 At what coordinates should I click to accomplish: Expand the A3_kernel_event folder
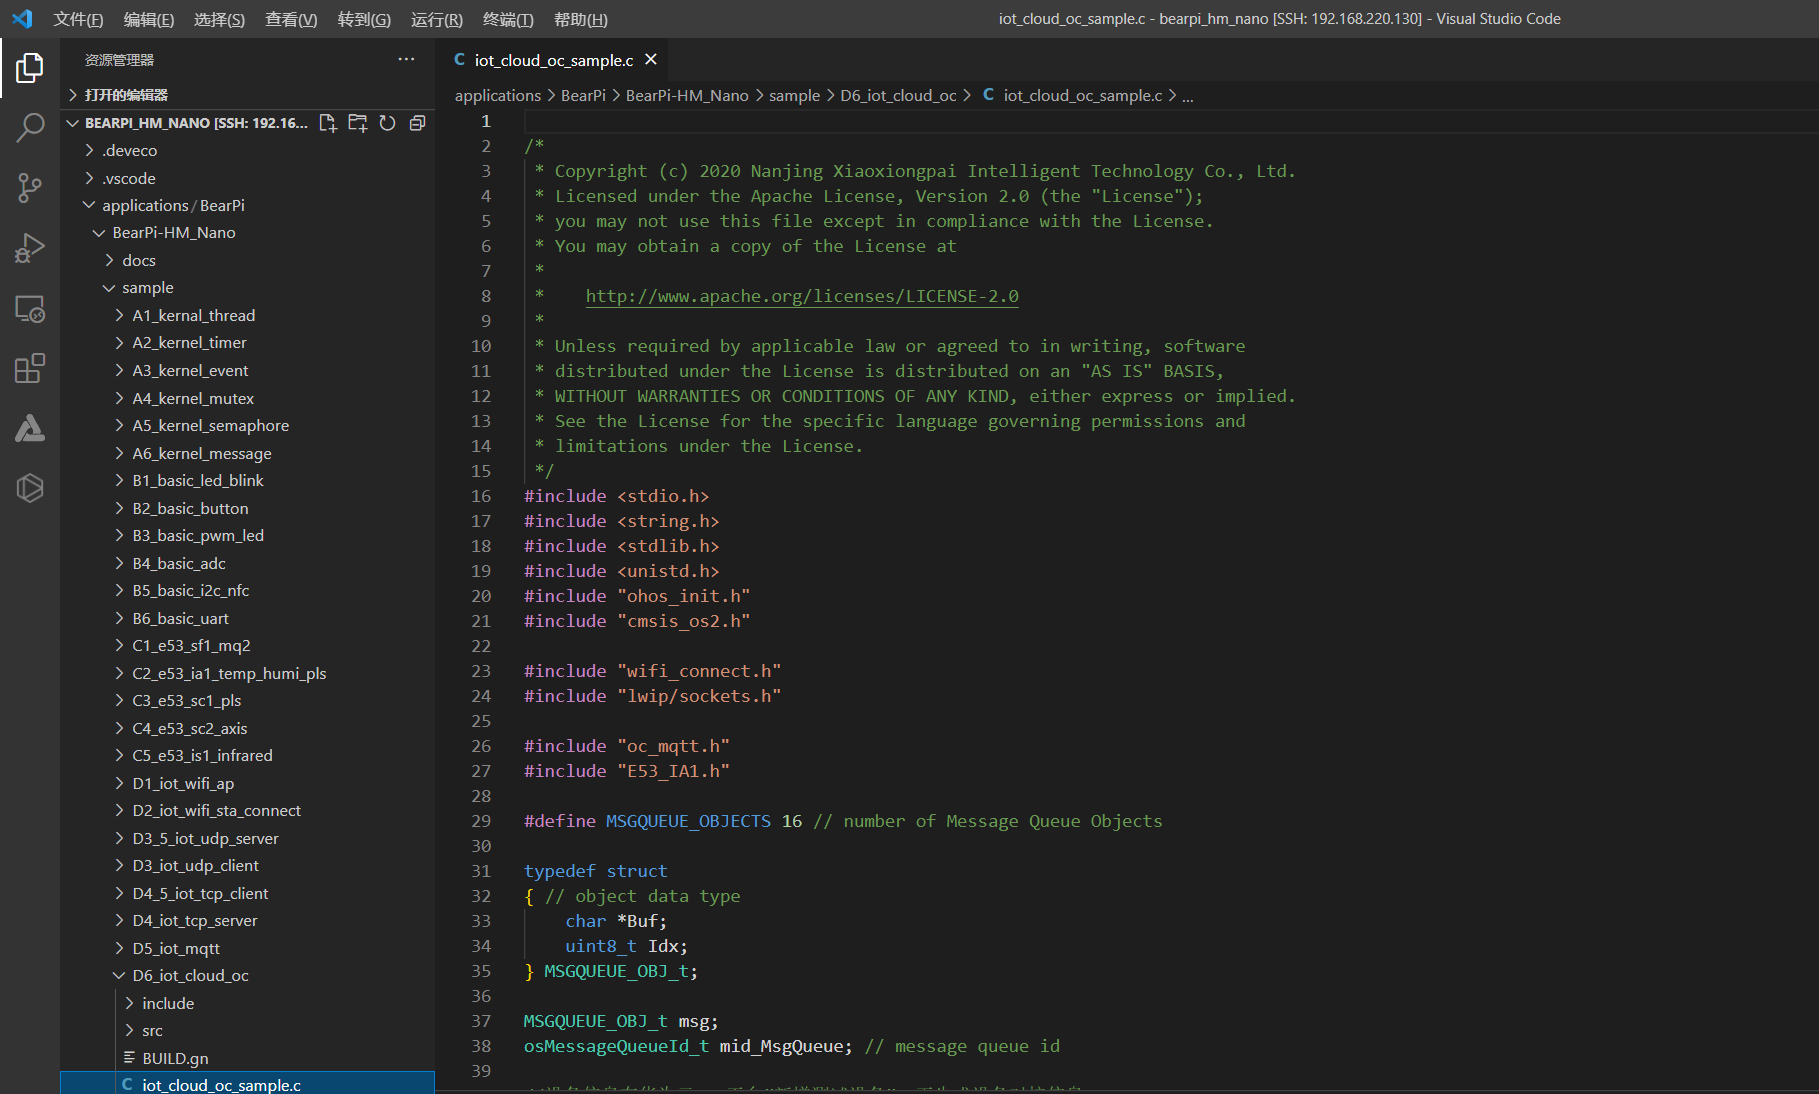click(x=247, y=370)
